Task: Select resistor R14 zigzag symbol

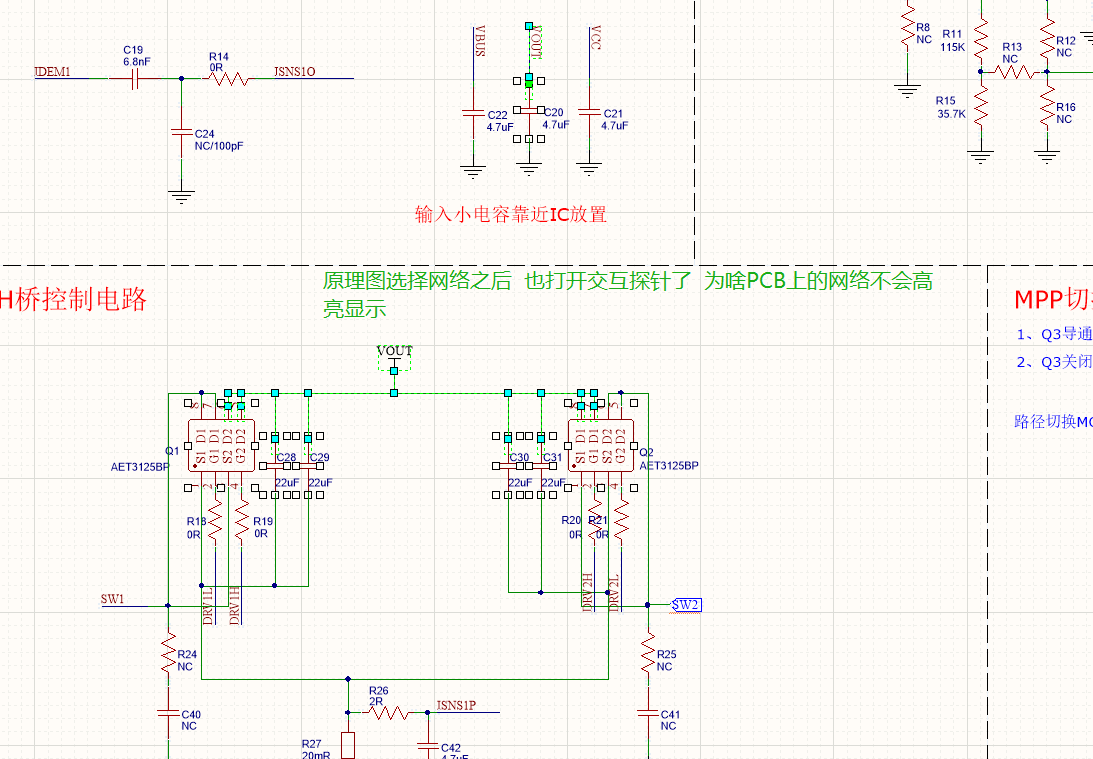Action: (229, 79)
